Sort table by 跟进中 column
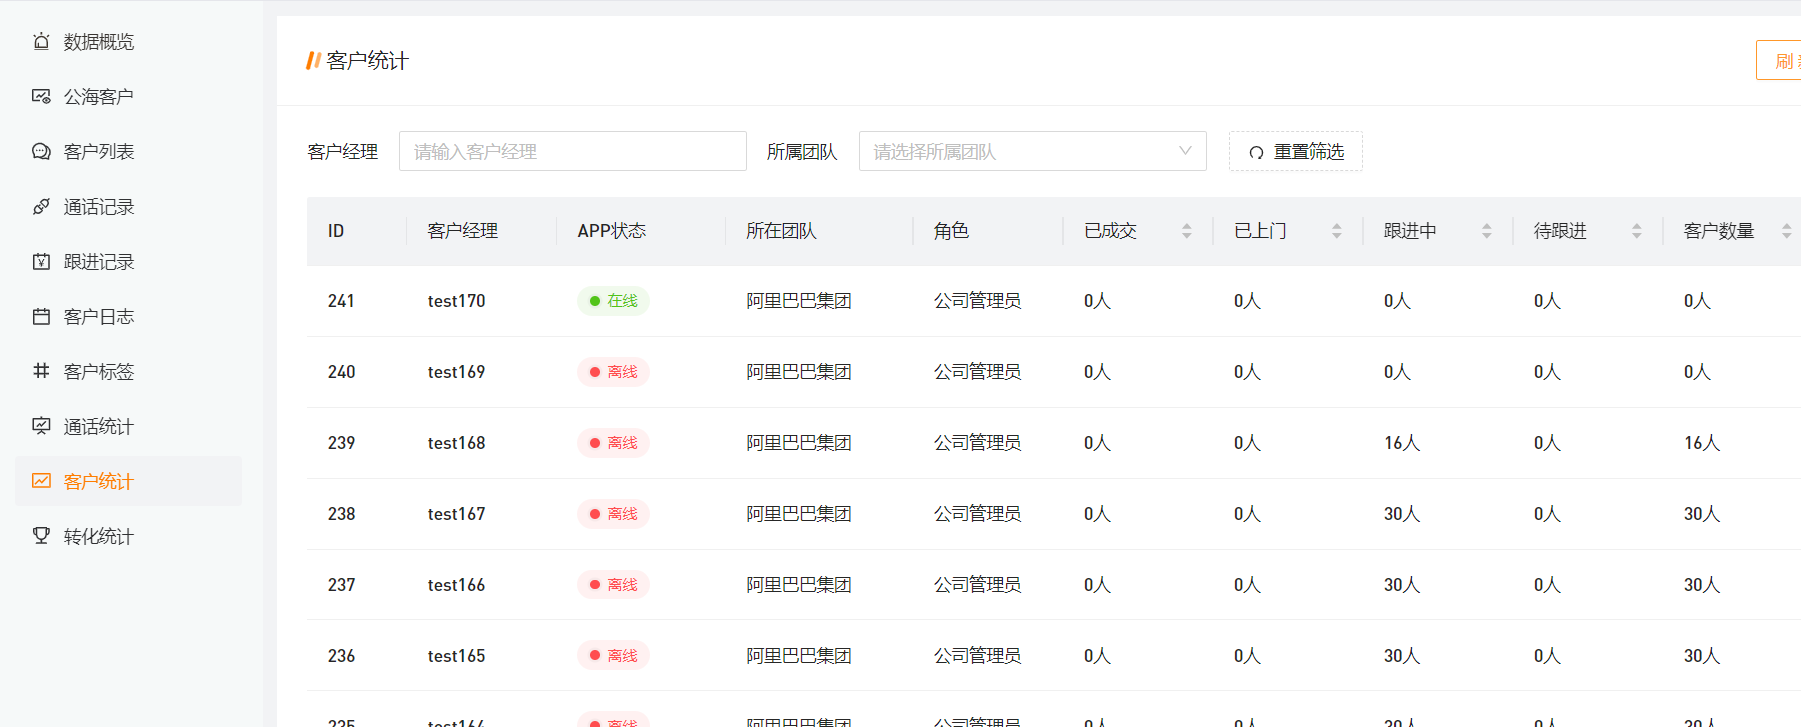The image size is (1801, 727). (1486, 231)
